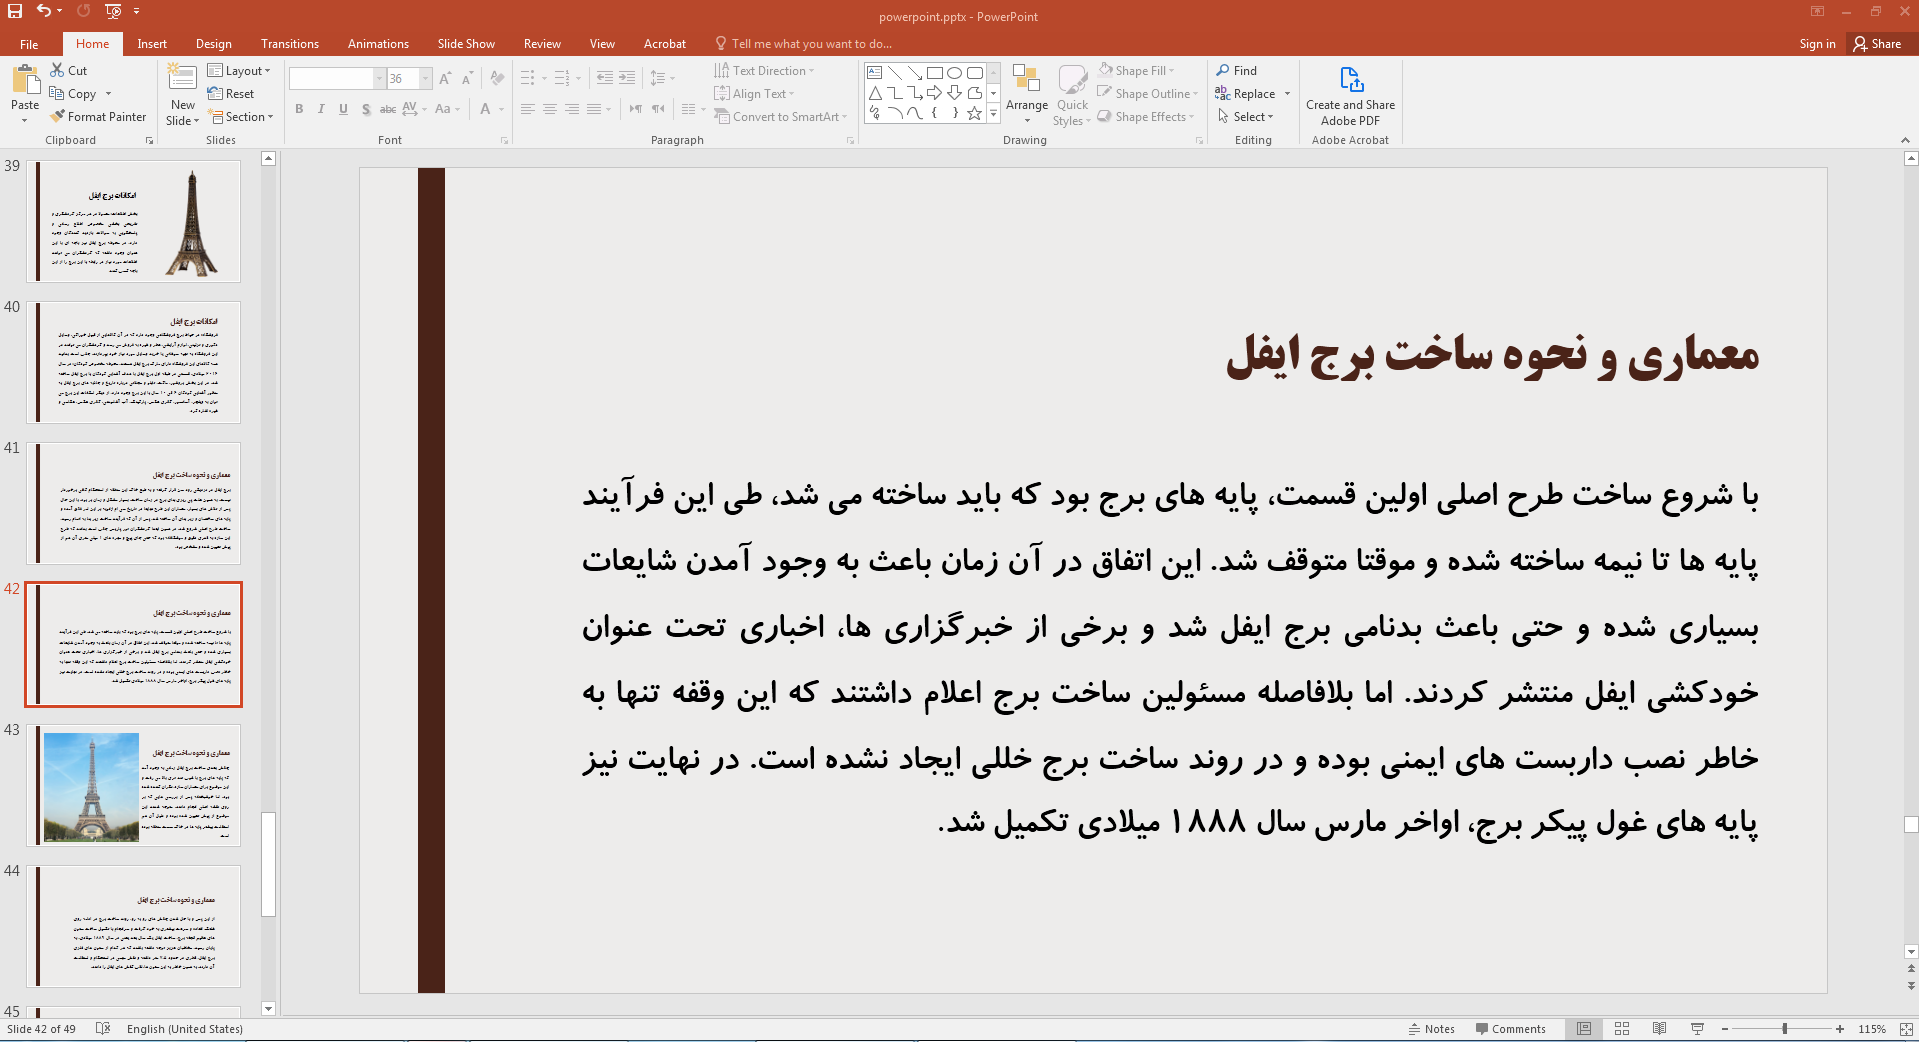Open the Transitions tab
The image size is (1919, 1042).
pos(290,44)
